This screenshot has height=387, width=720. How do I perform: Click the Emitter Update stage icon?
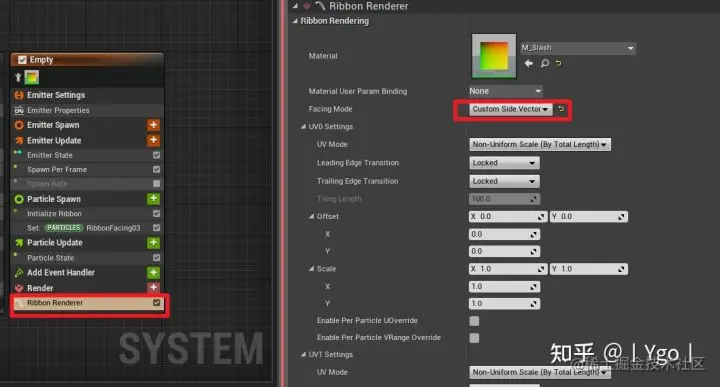(x=19, y=140)
